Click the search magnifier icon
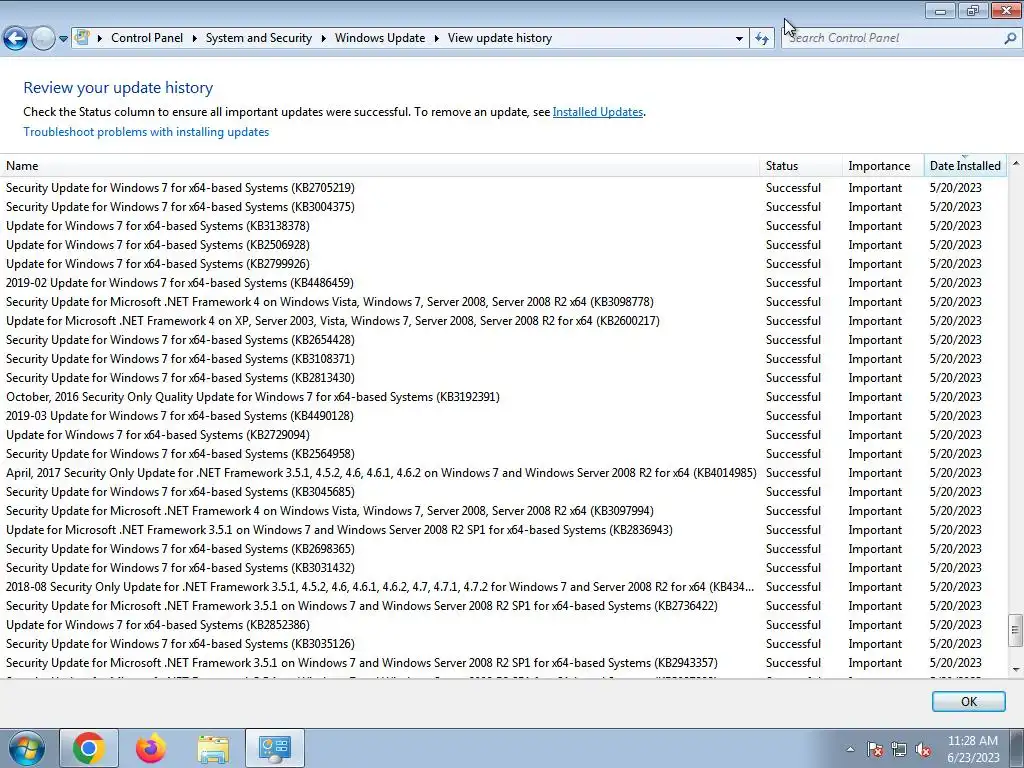 click(x=1010, y=38)
